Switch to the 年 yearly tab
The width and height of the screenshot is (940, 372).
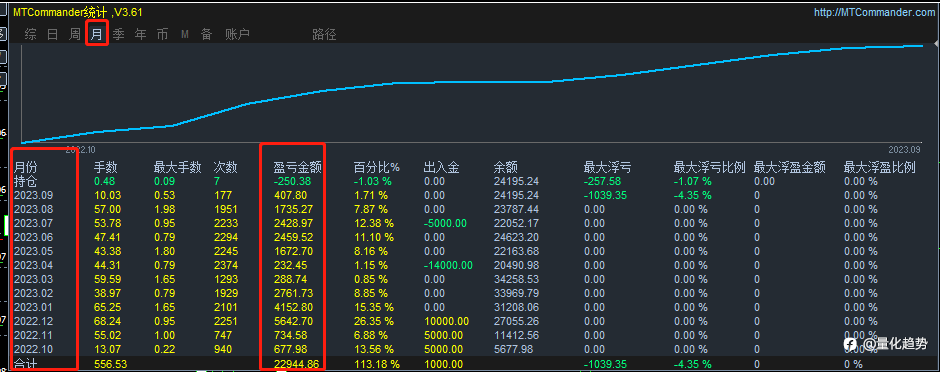[140, 34]
